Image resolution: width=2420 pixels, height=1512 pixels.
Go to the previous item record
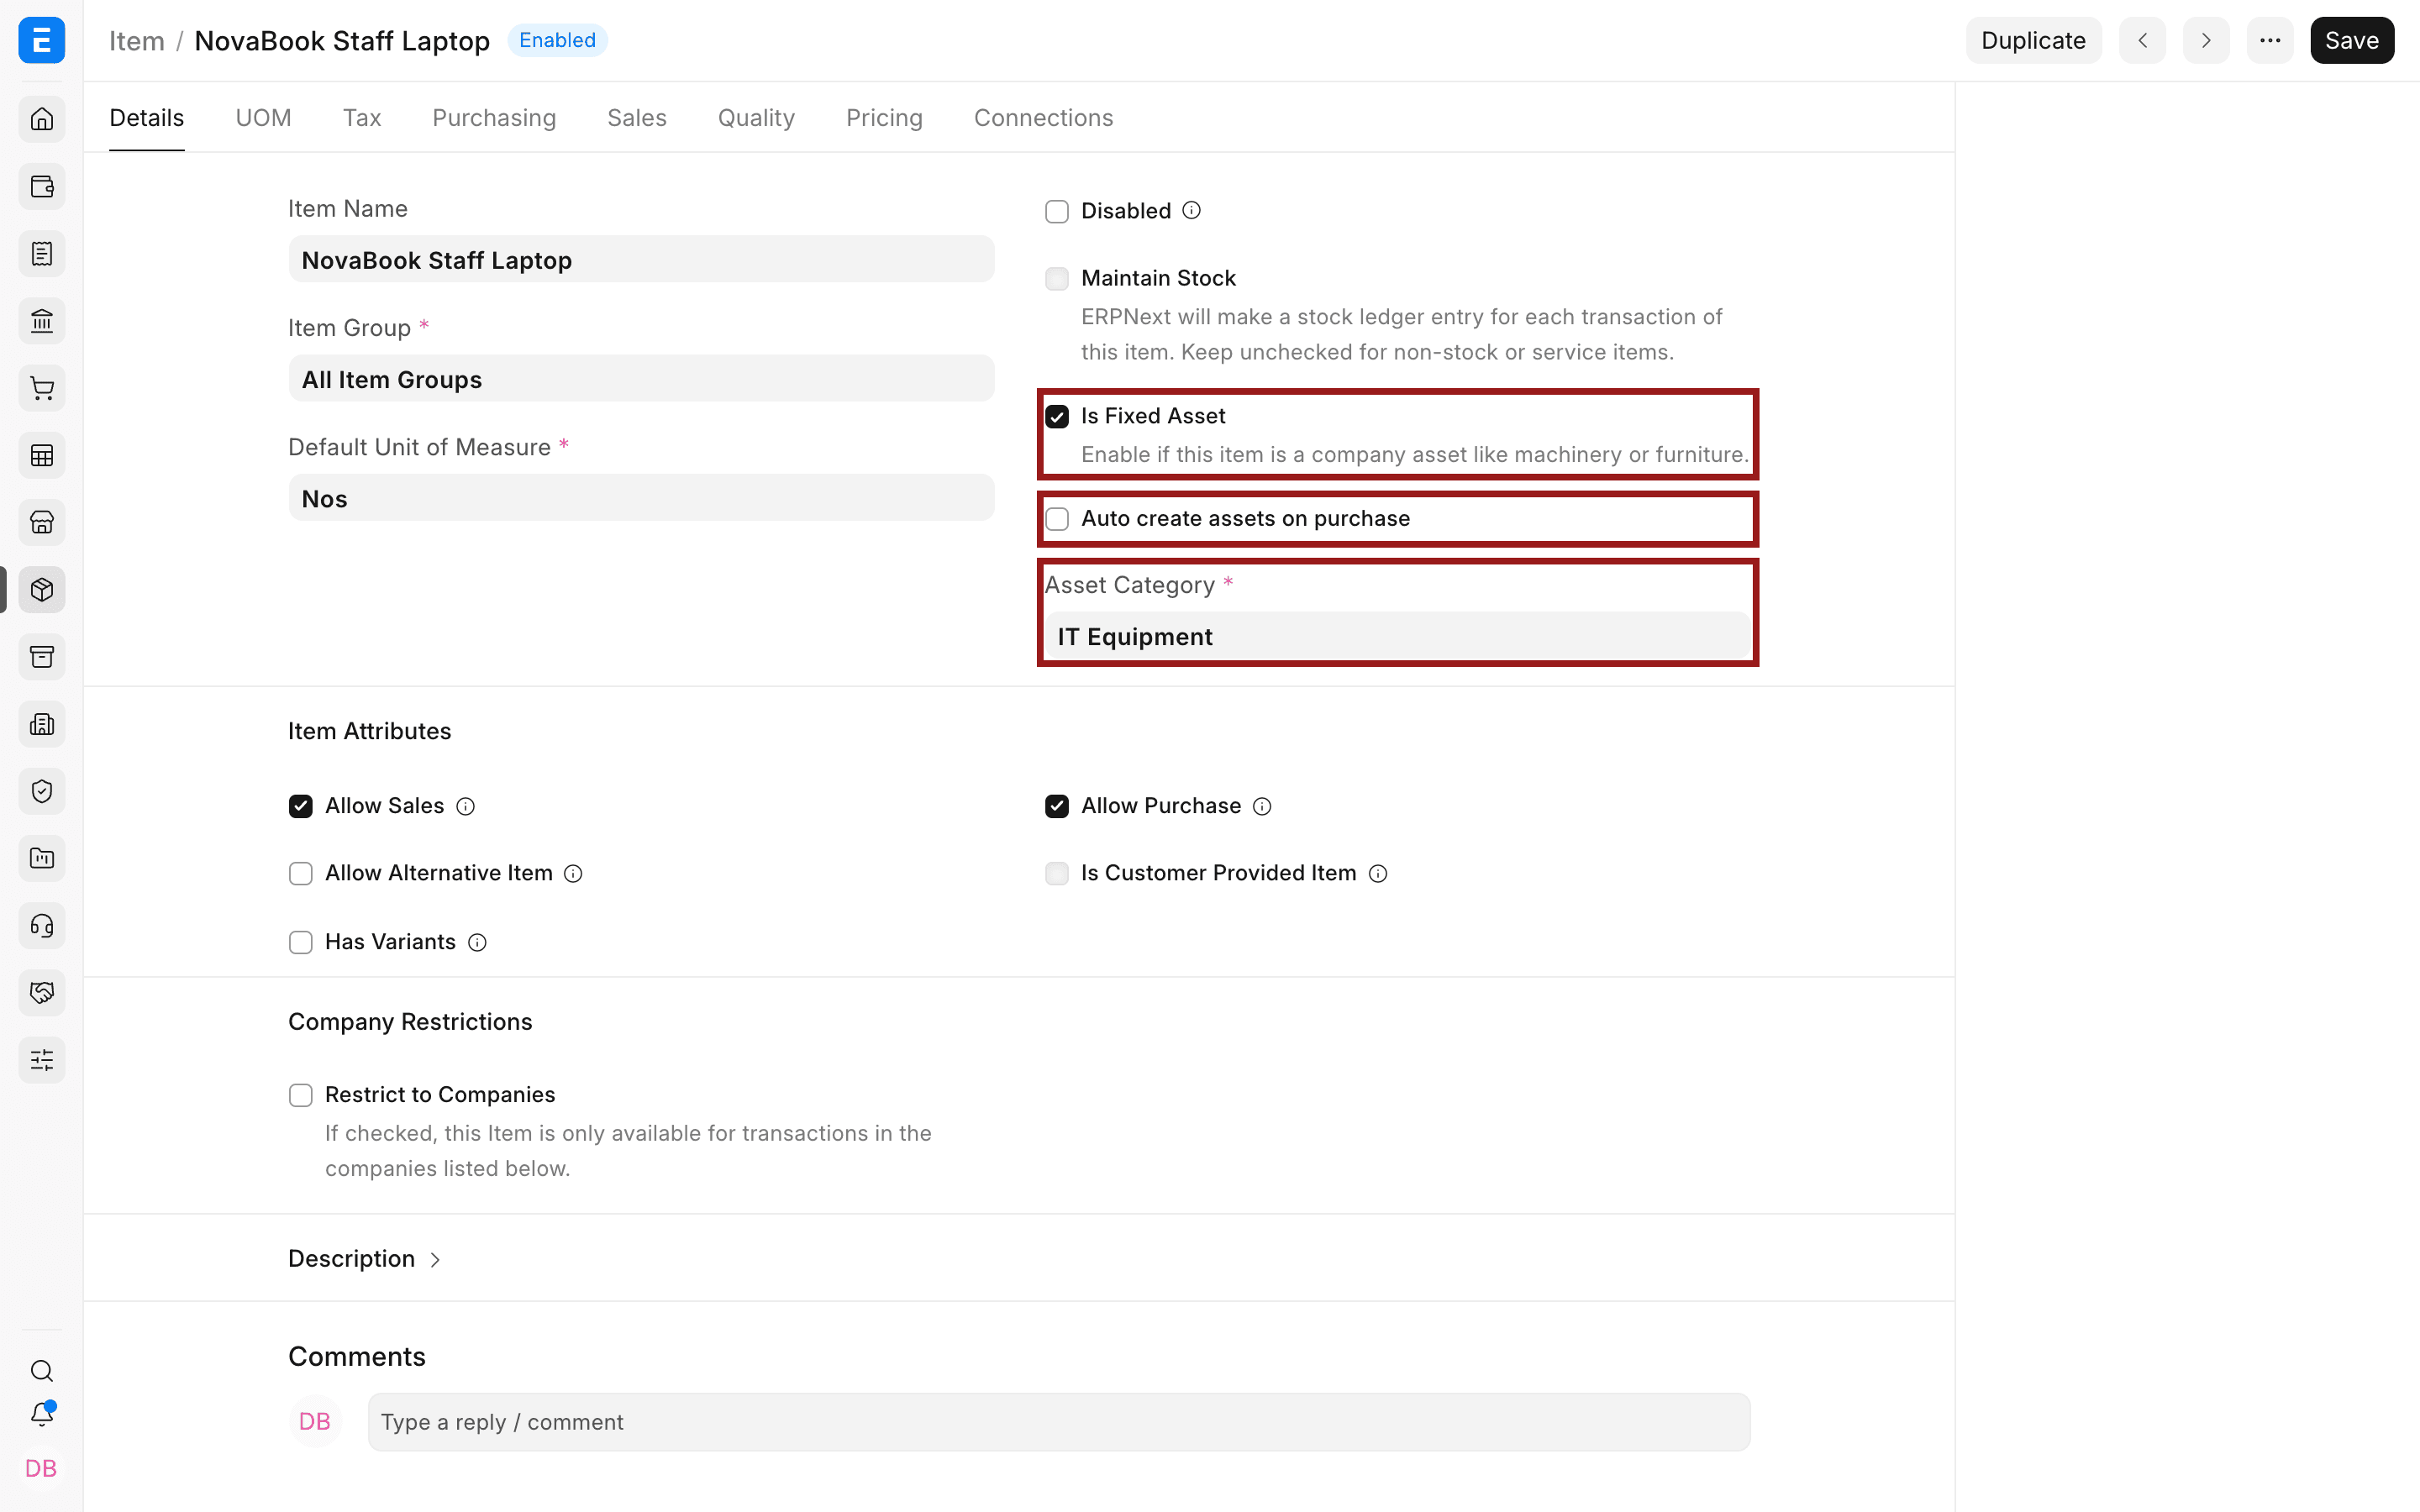tap(2142, 40)
